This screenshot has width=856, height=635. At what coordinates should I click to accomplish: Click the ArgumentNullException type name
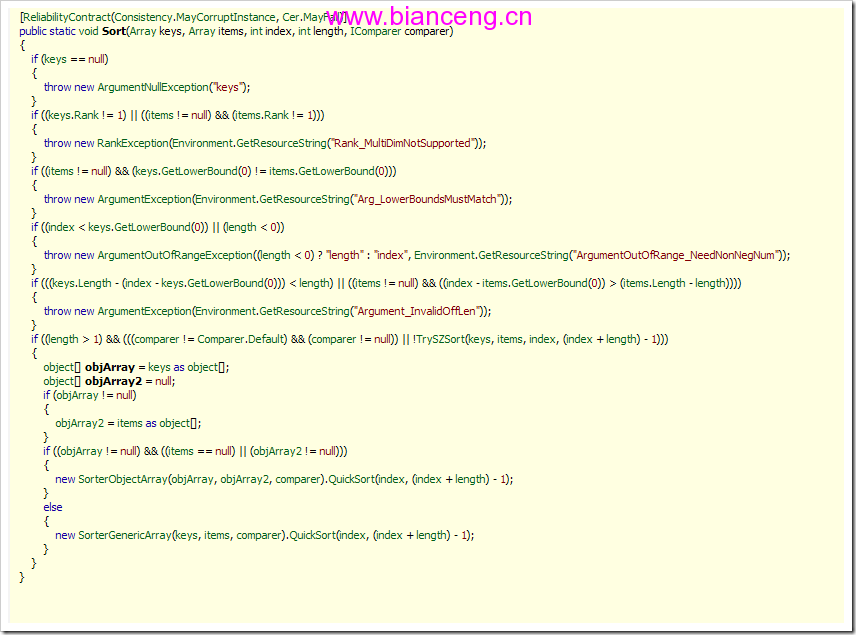pos(153,87)
